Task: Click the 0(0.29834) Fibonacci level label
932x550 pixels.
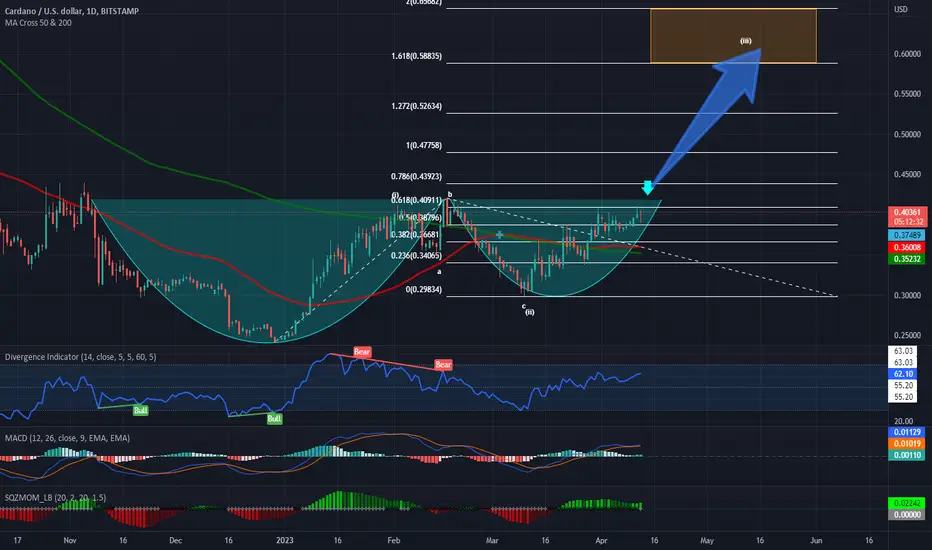Action: point(424,290)
